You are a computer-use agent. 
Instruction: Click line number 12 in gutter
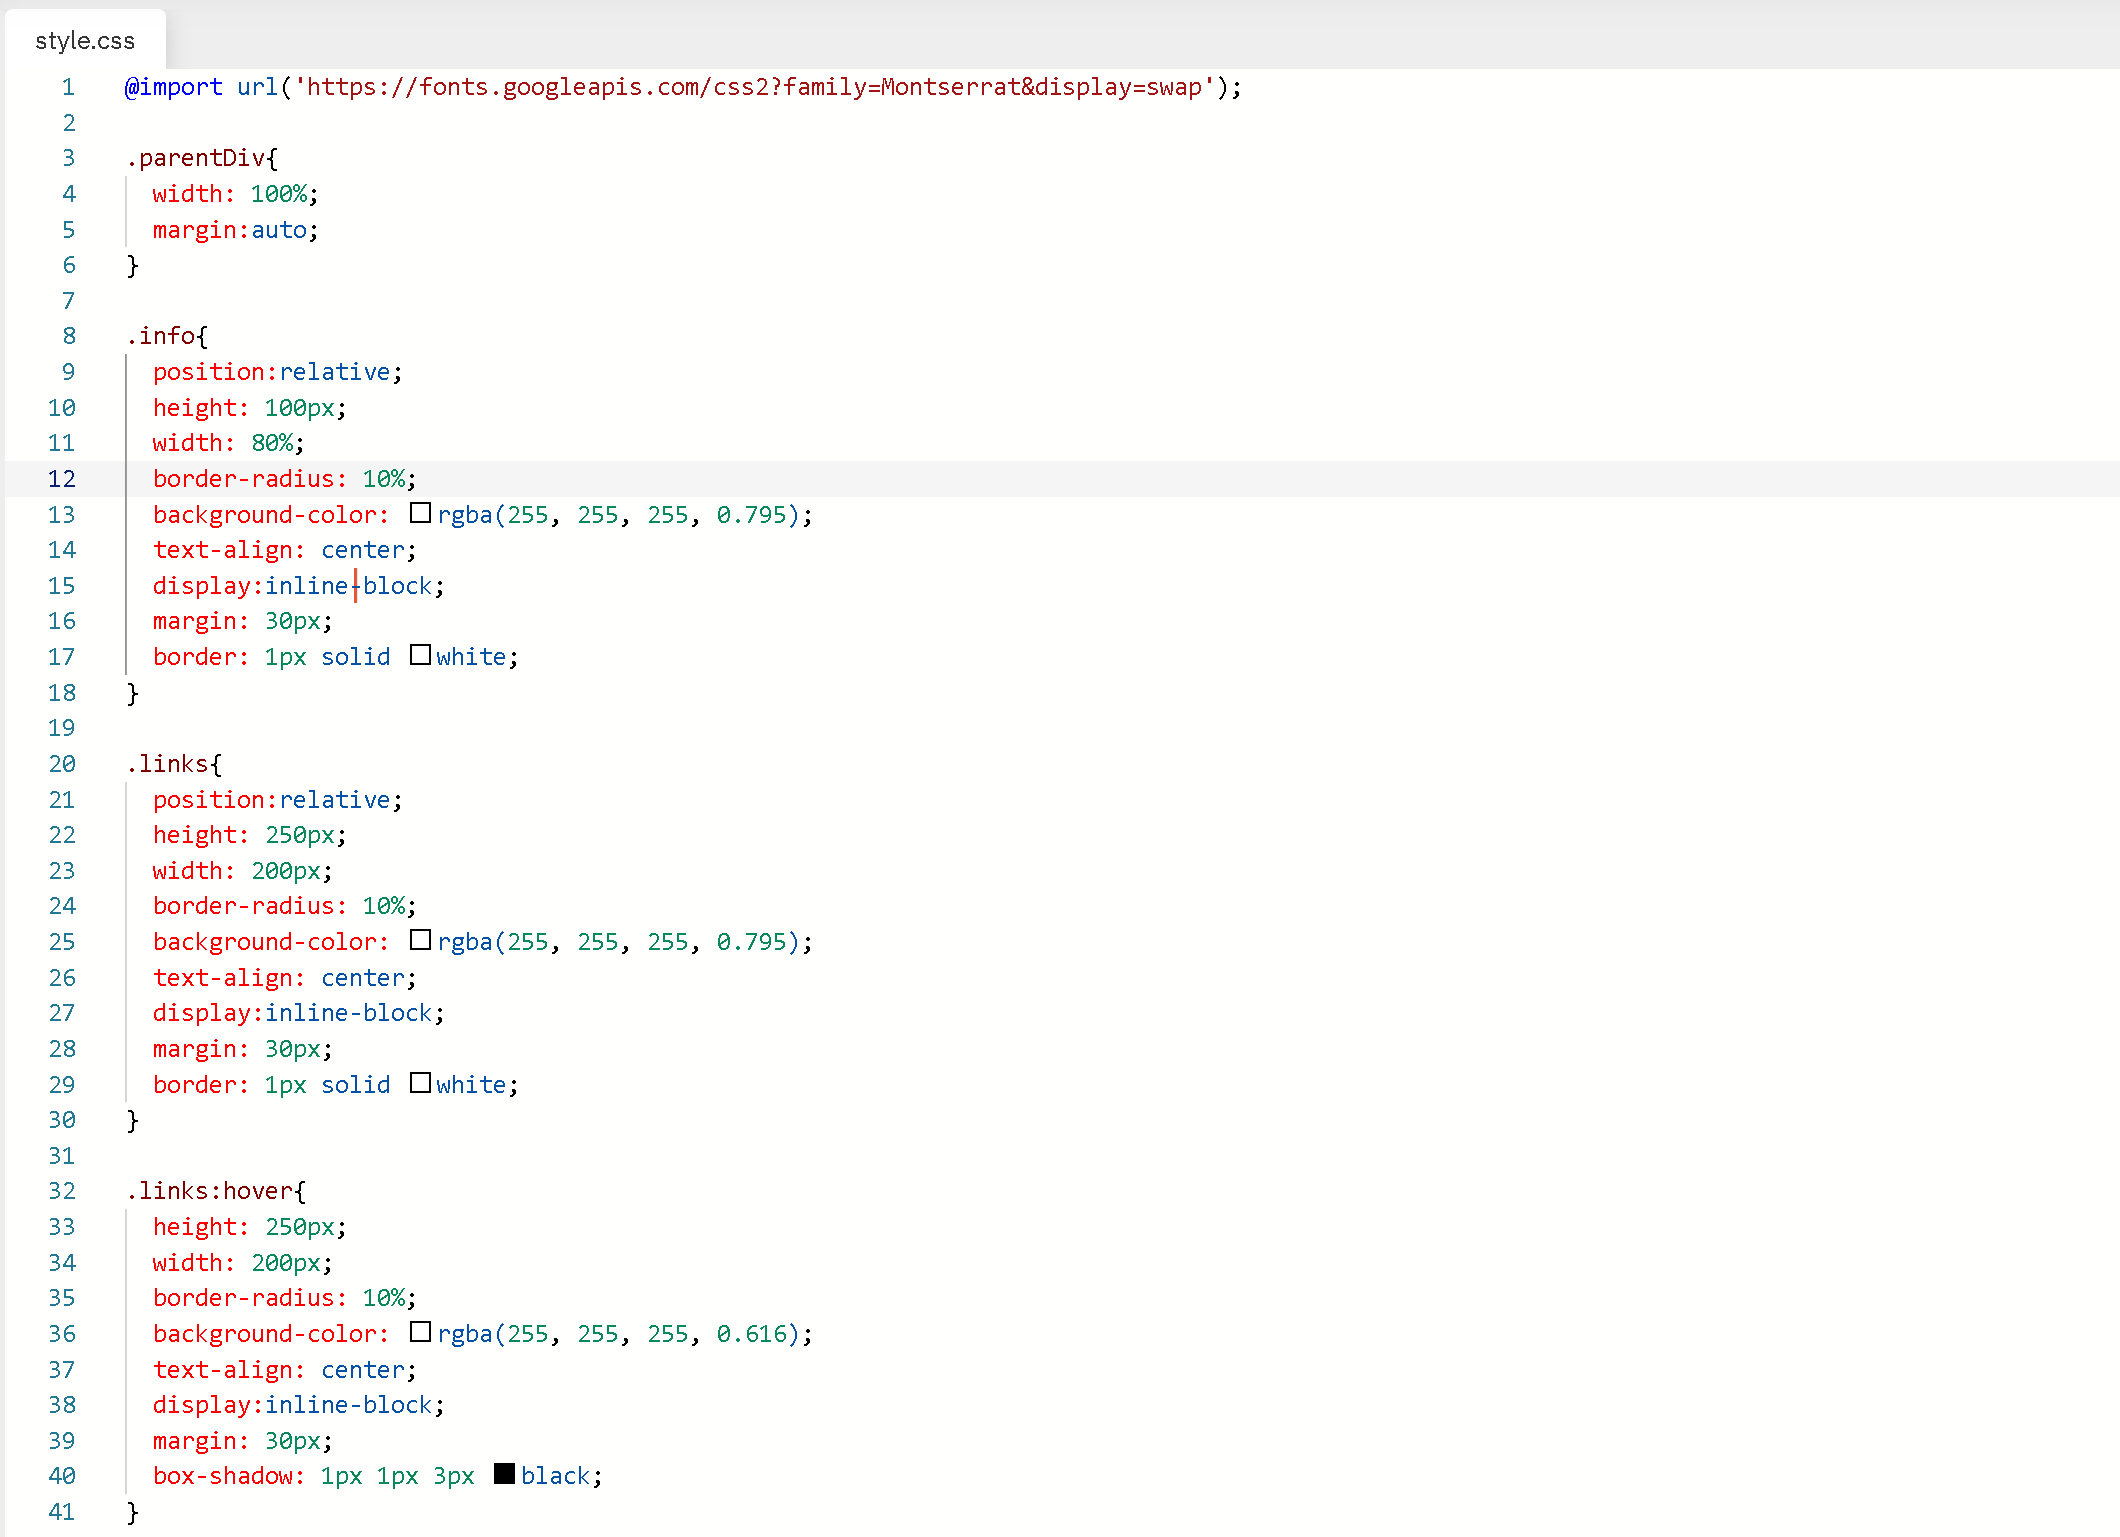(62, 479)
